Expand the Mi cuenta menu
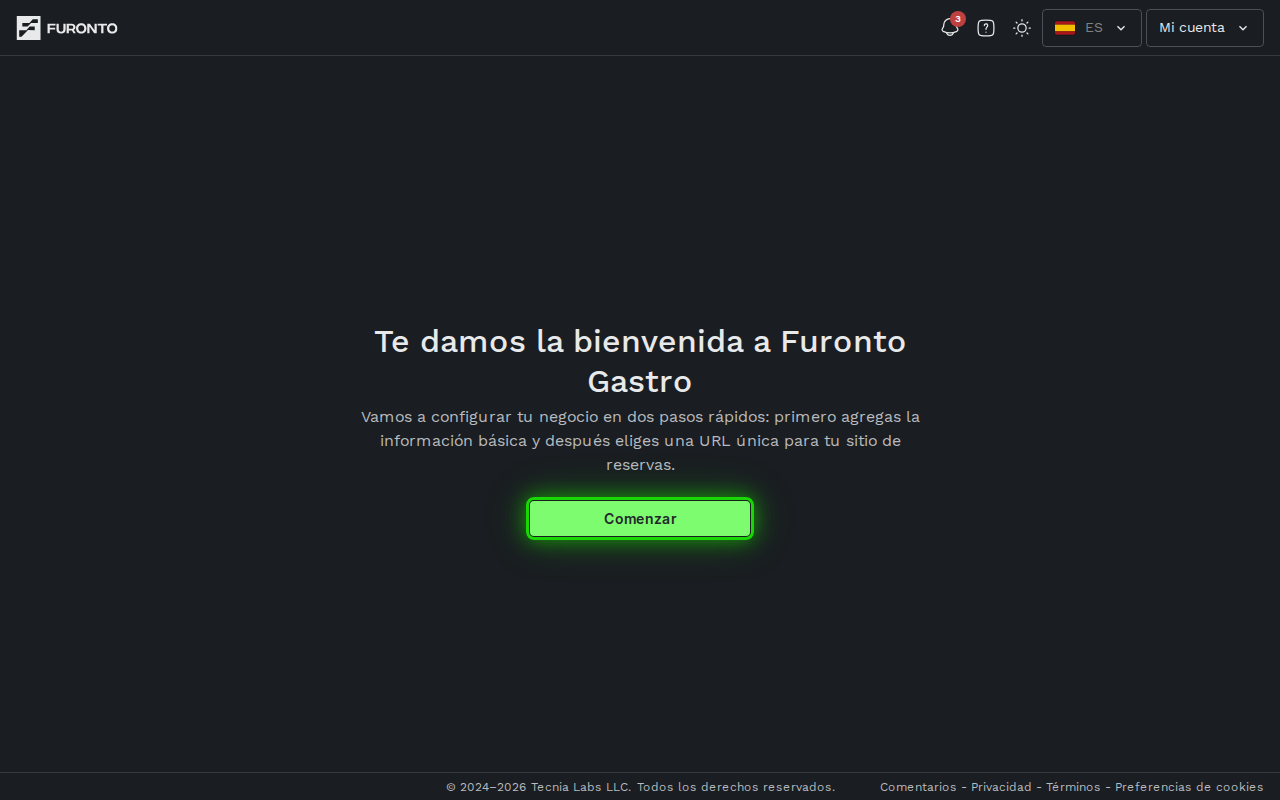Screen dimensions: 1280x800 (x=1205, y=28)
